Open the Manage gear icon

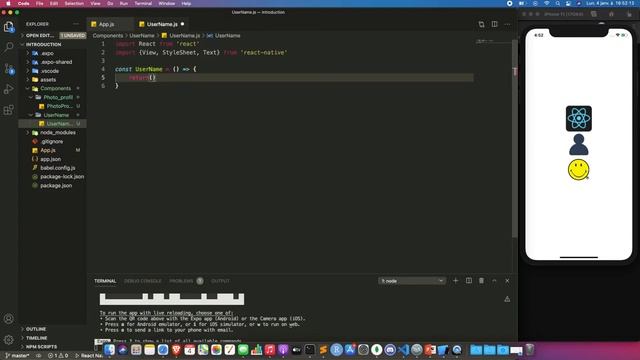coord(9,340)
